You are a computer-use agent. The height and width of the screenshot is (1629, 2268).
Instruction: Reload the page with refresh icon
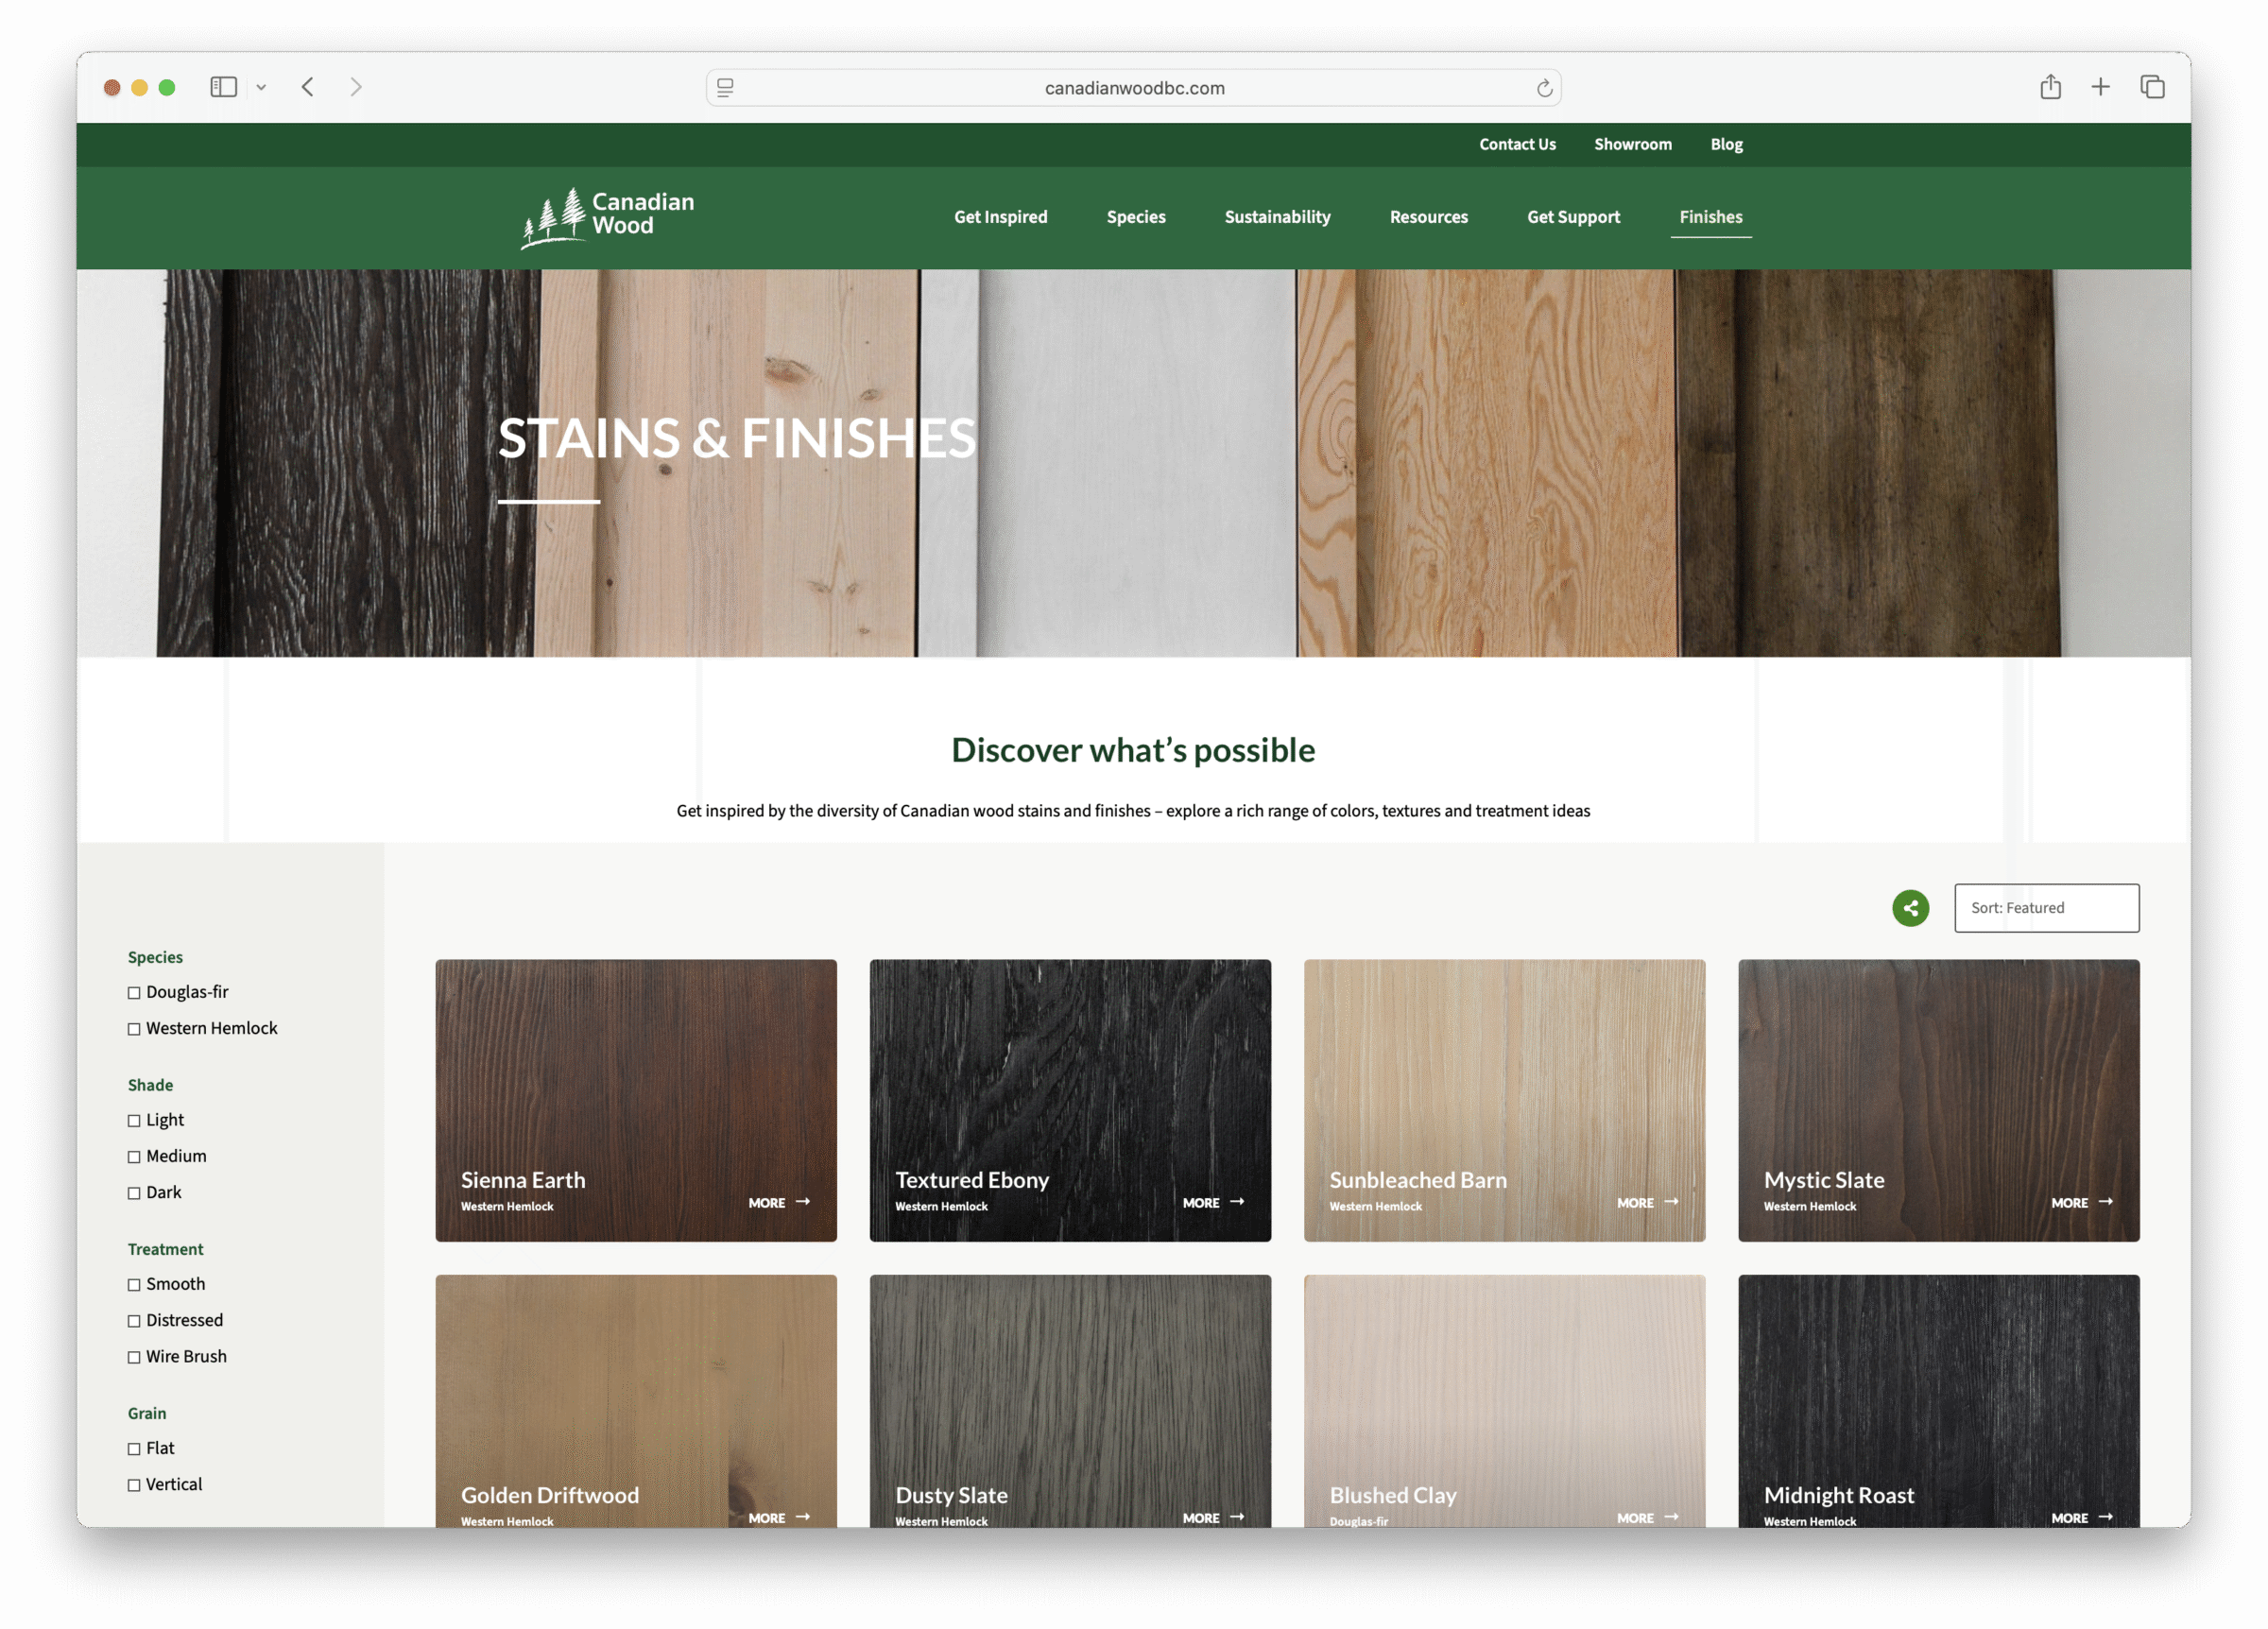tap(1544, 88)
